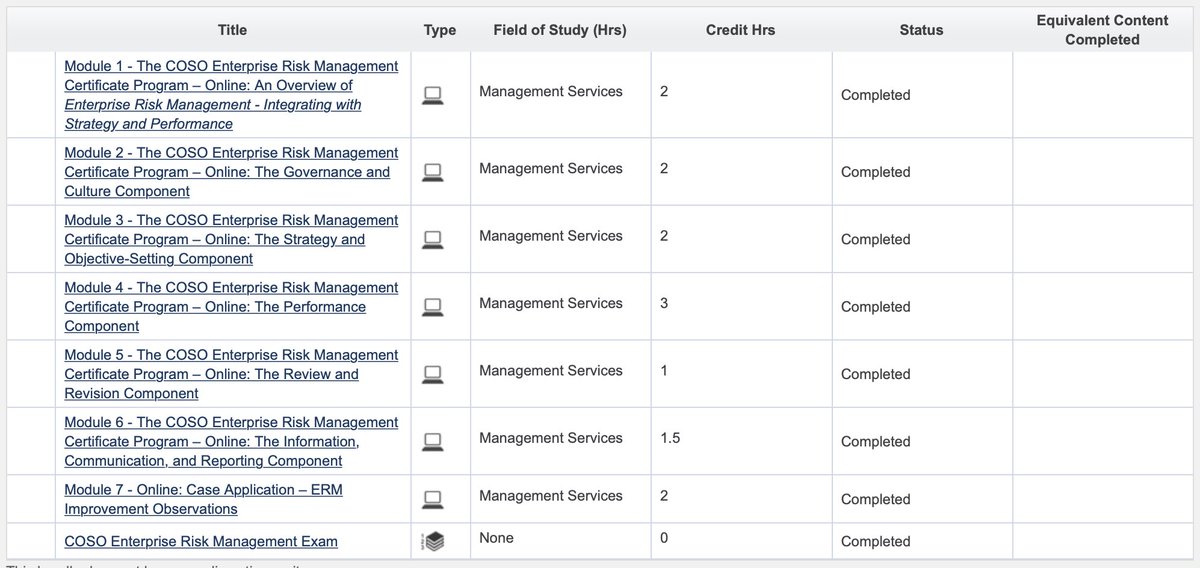This screenshot has width=1200, height=568.
Task: Select Management Services cell in Module 5 row
Action: 551,370
